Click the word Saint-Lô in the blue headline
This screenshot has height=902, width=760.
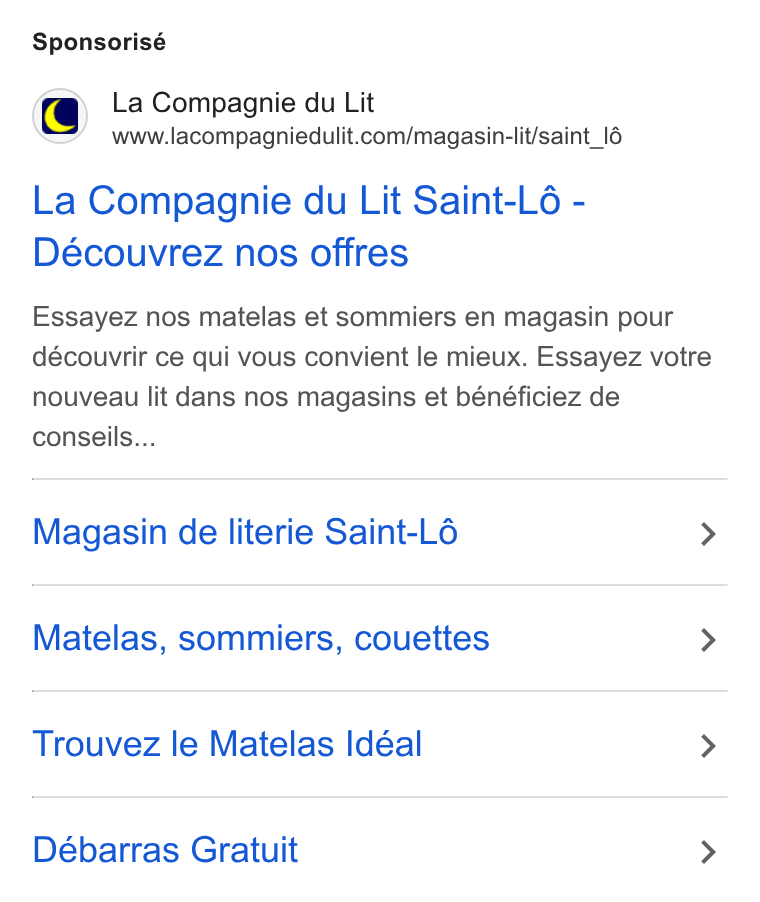point(487,201)
